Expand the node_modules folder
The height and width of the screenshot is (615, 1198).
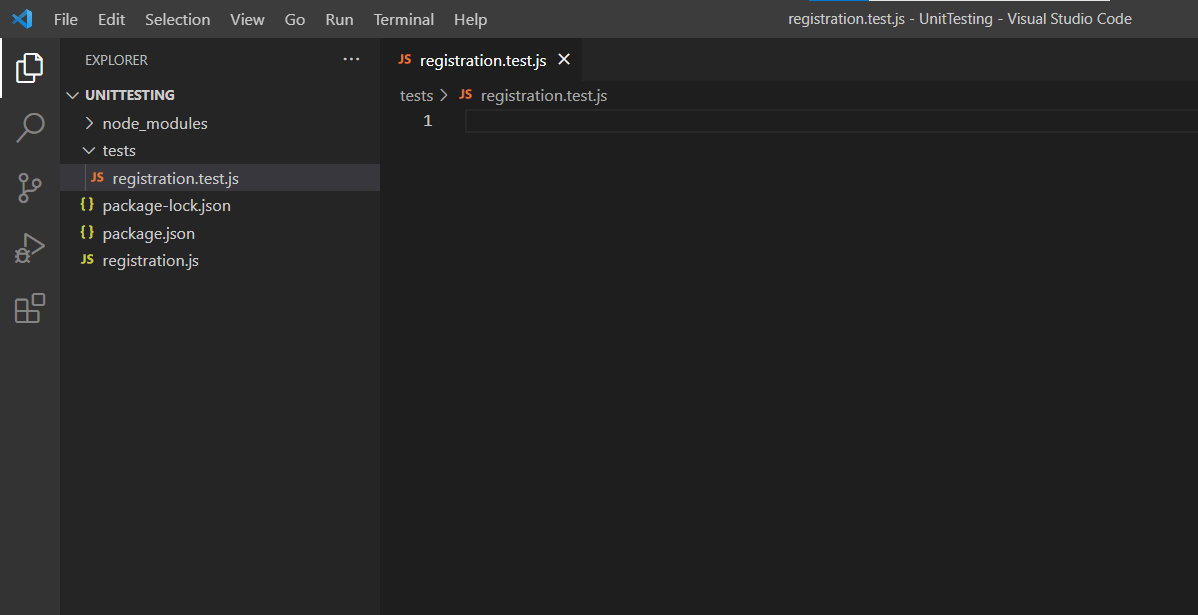(x=89, y=123)
